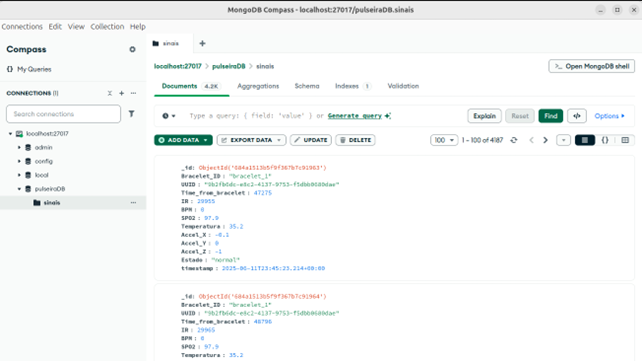Focus the Search connections field

pos(63,114)
